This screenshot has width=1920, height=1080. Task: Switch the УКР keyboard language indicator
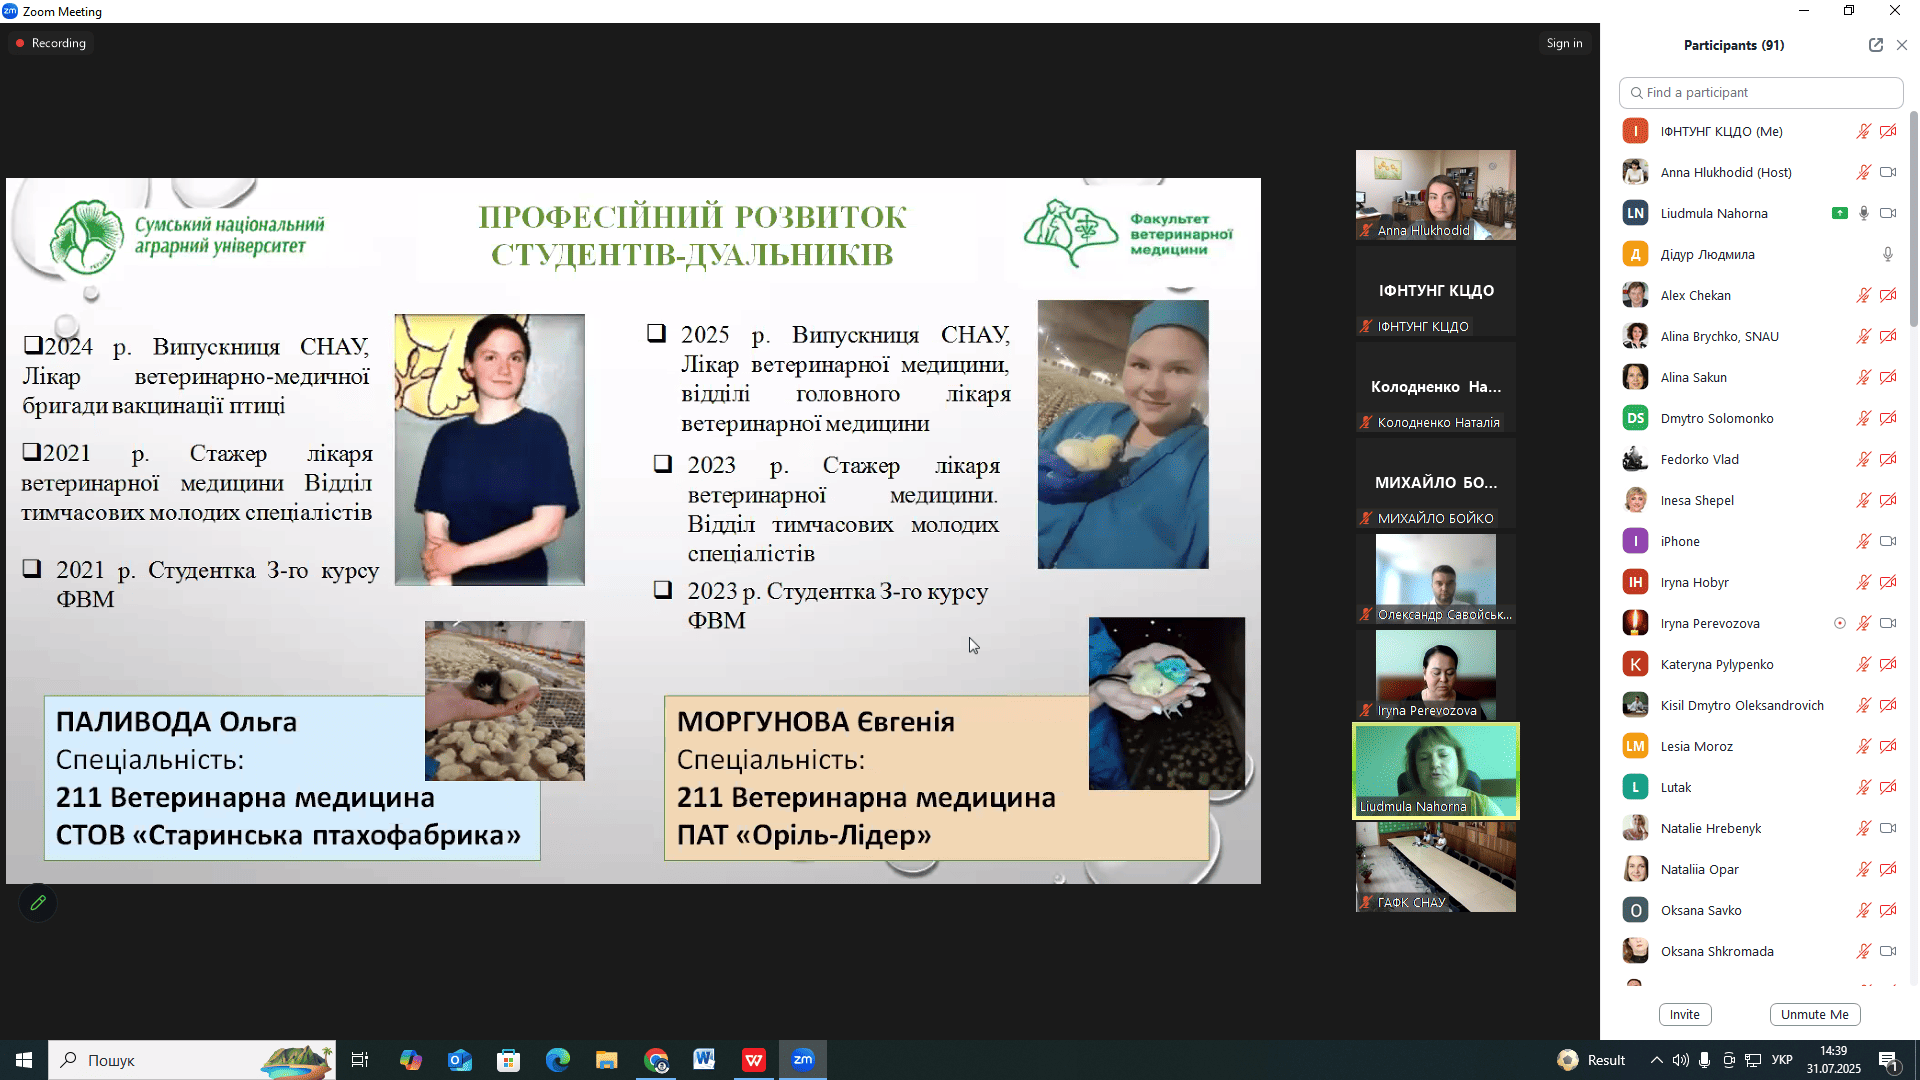click(x=1782, y=1060)
